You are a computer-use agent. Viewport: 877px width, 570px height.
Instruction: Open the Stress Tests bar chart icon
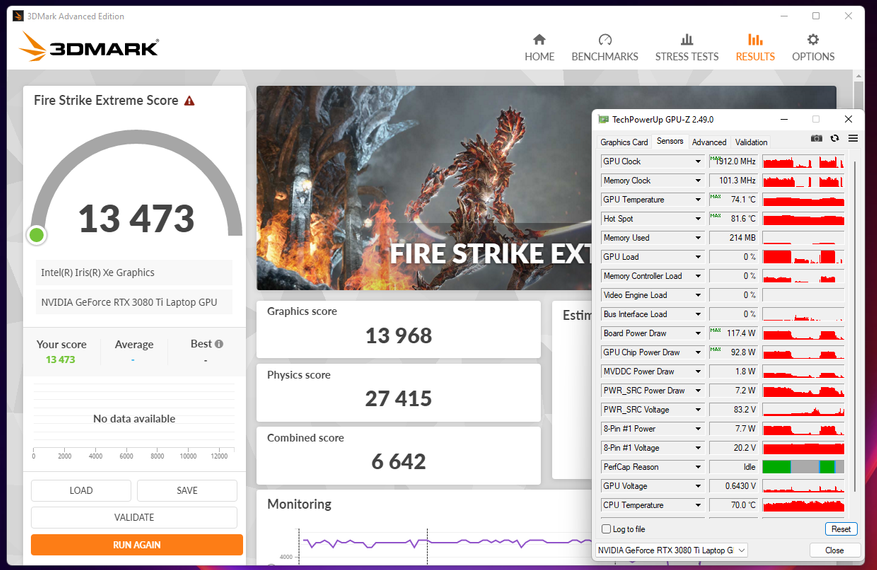point(687,40)
